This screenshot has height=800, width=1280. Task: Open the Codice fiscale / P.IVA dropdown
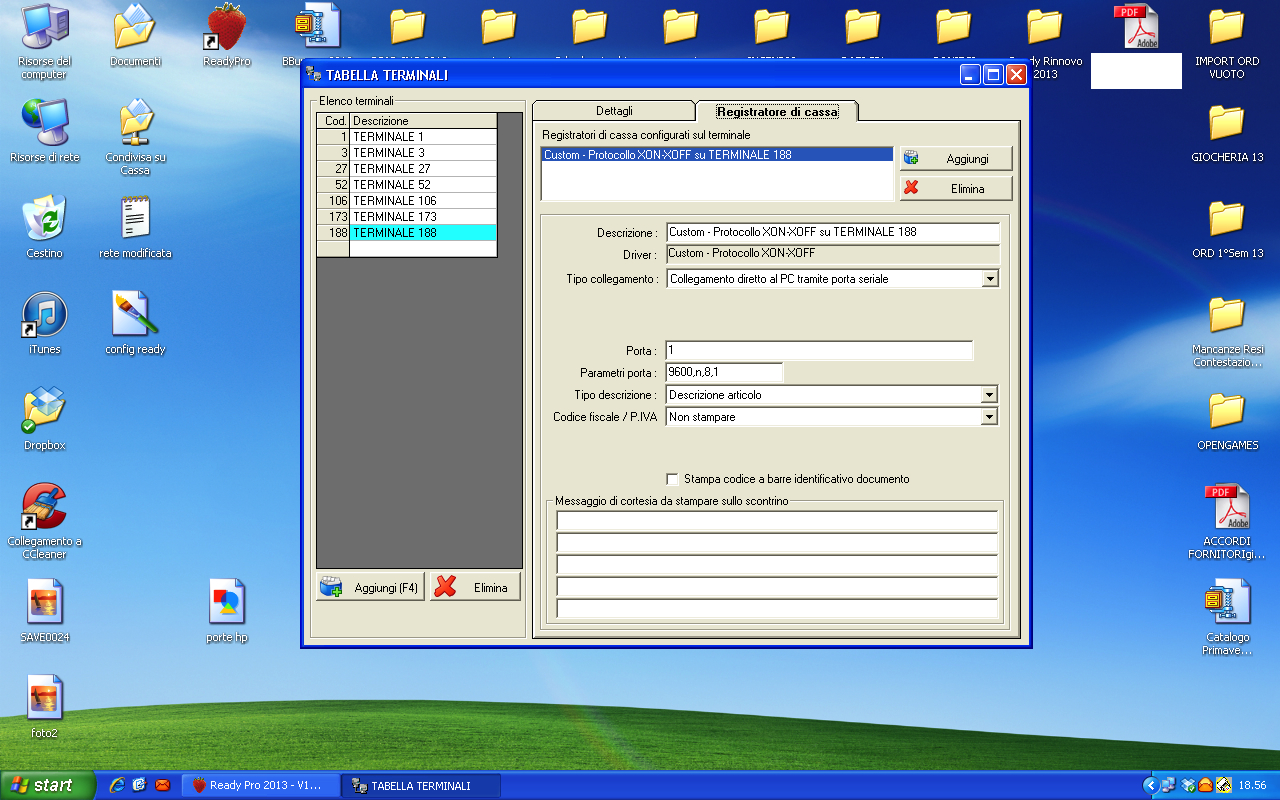(x=990, y=417)
